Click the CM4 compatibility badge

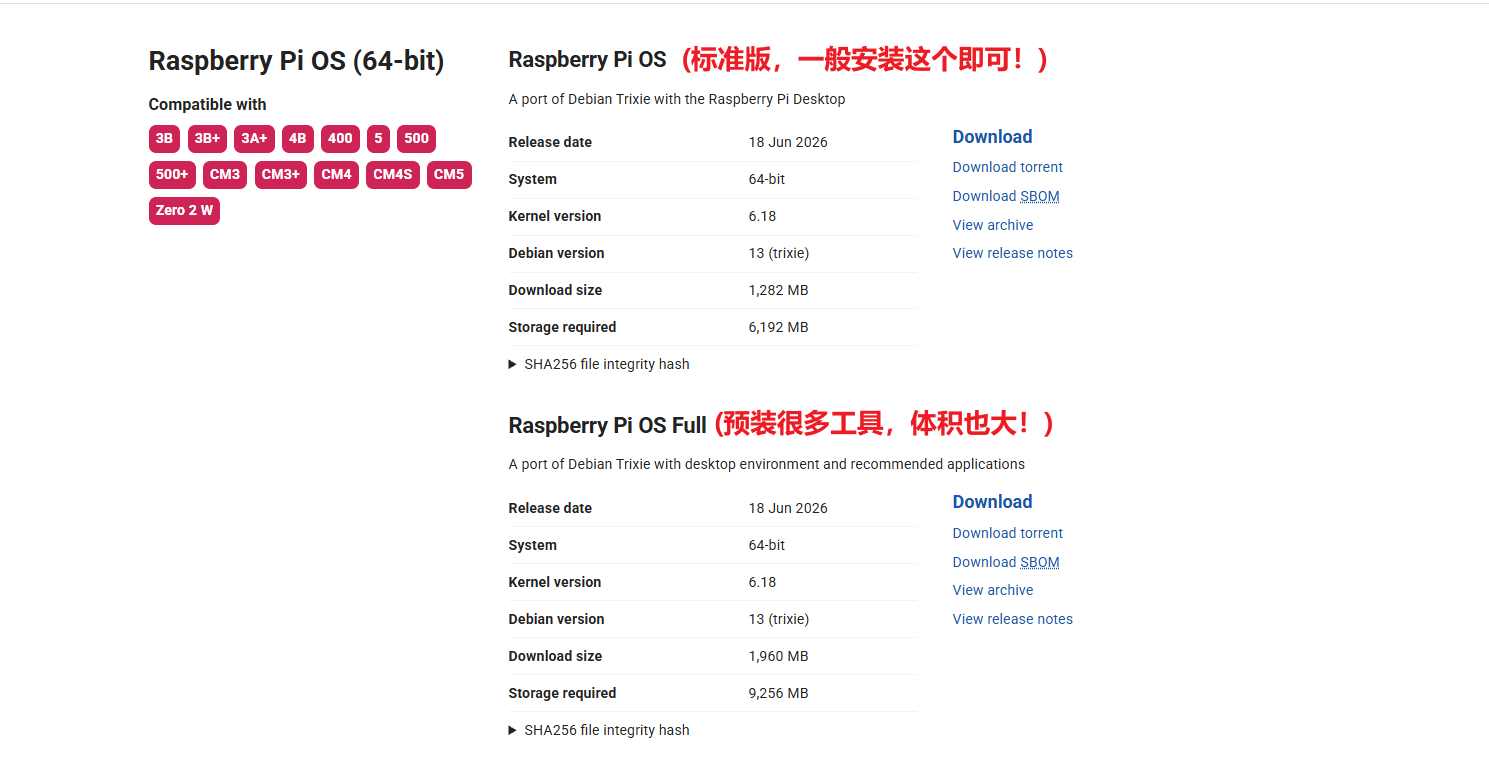point(336,175)
